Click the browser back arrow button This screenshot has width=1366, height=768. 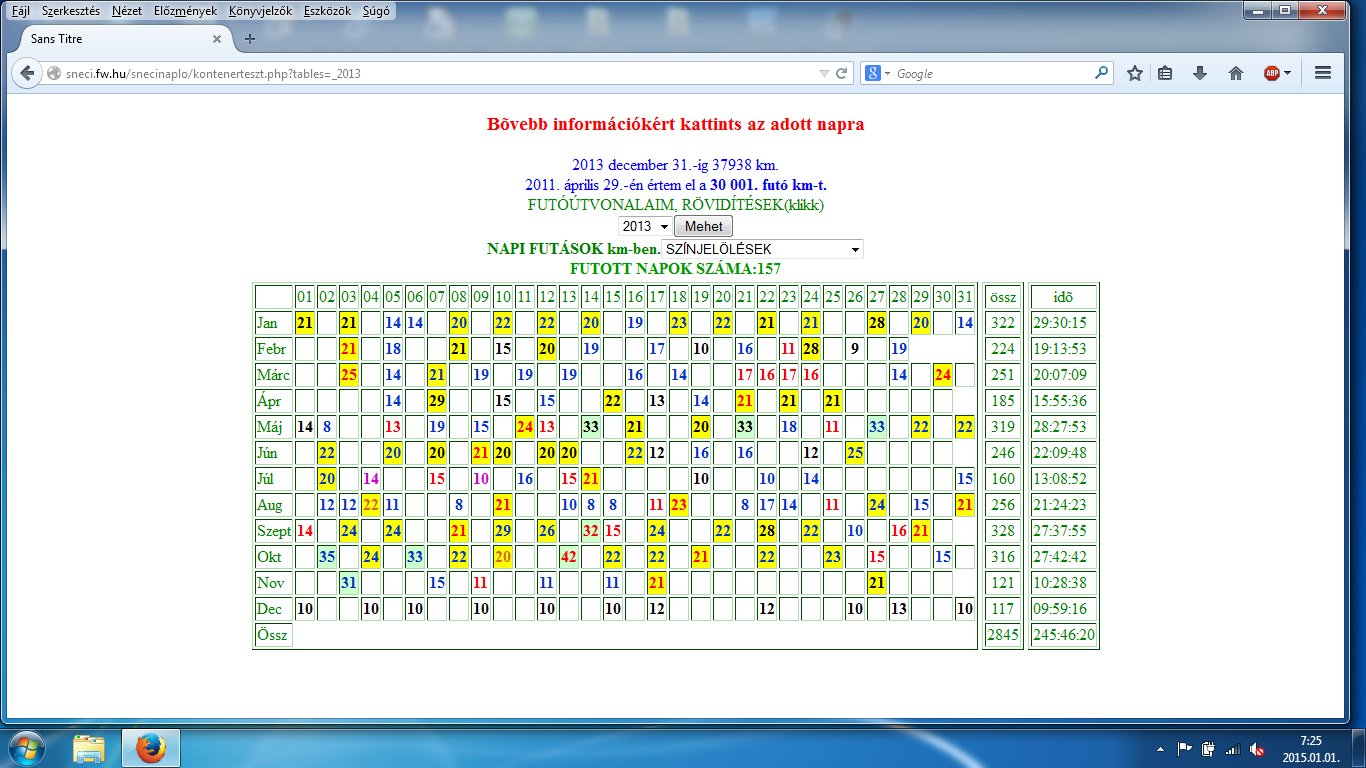pyautogui.click(x=27, y=73)
